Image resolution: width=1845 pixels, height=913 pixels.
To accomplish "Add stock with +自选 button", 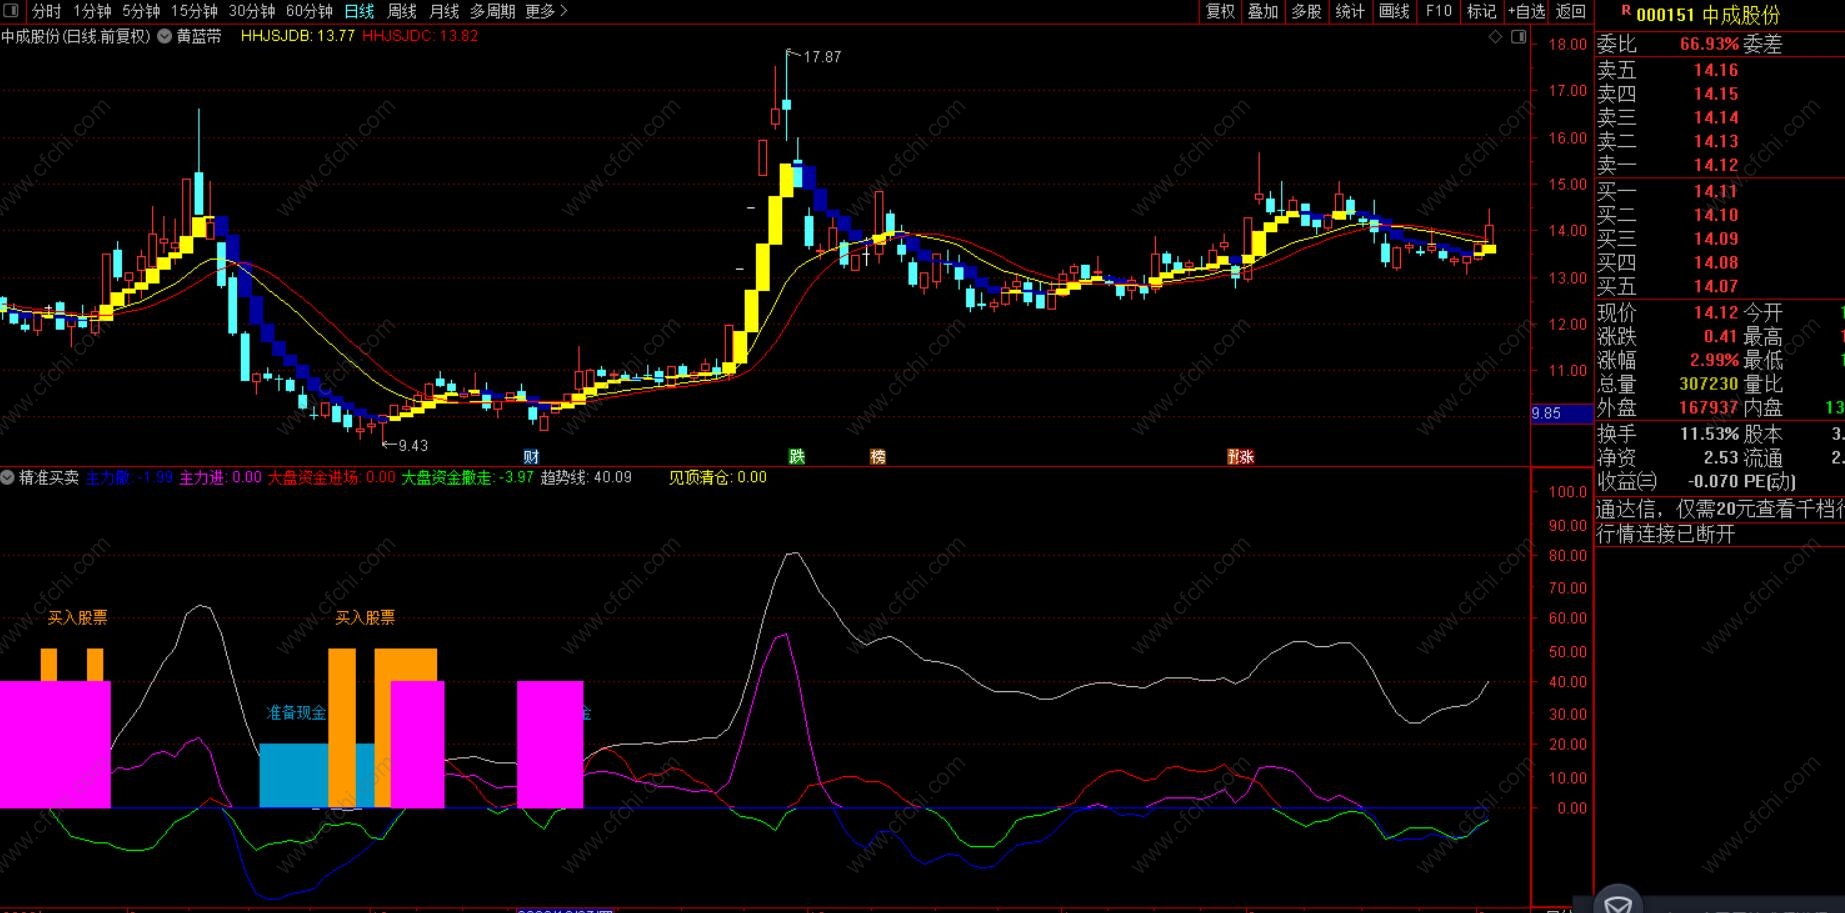I will [x=1526, y=11].
